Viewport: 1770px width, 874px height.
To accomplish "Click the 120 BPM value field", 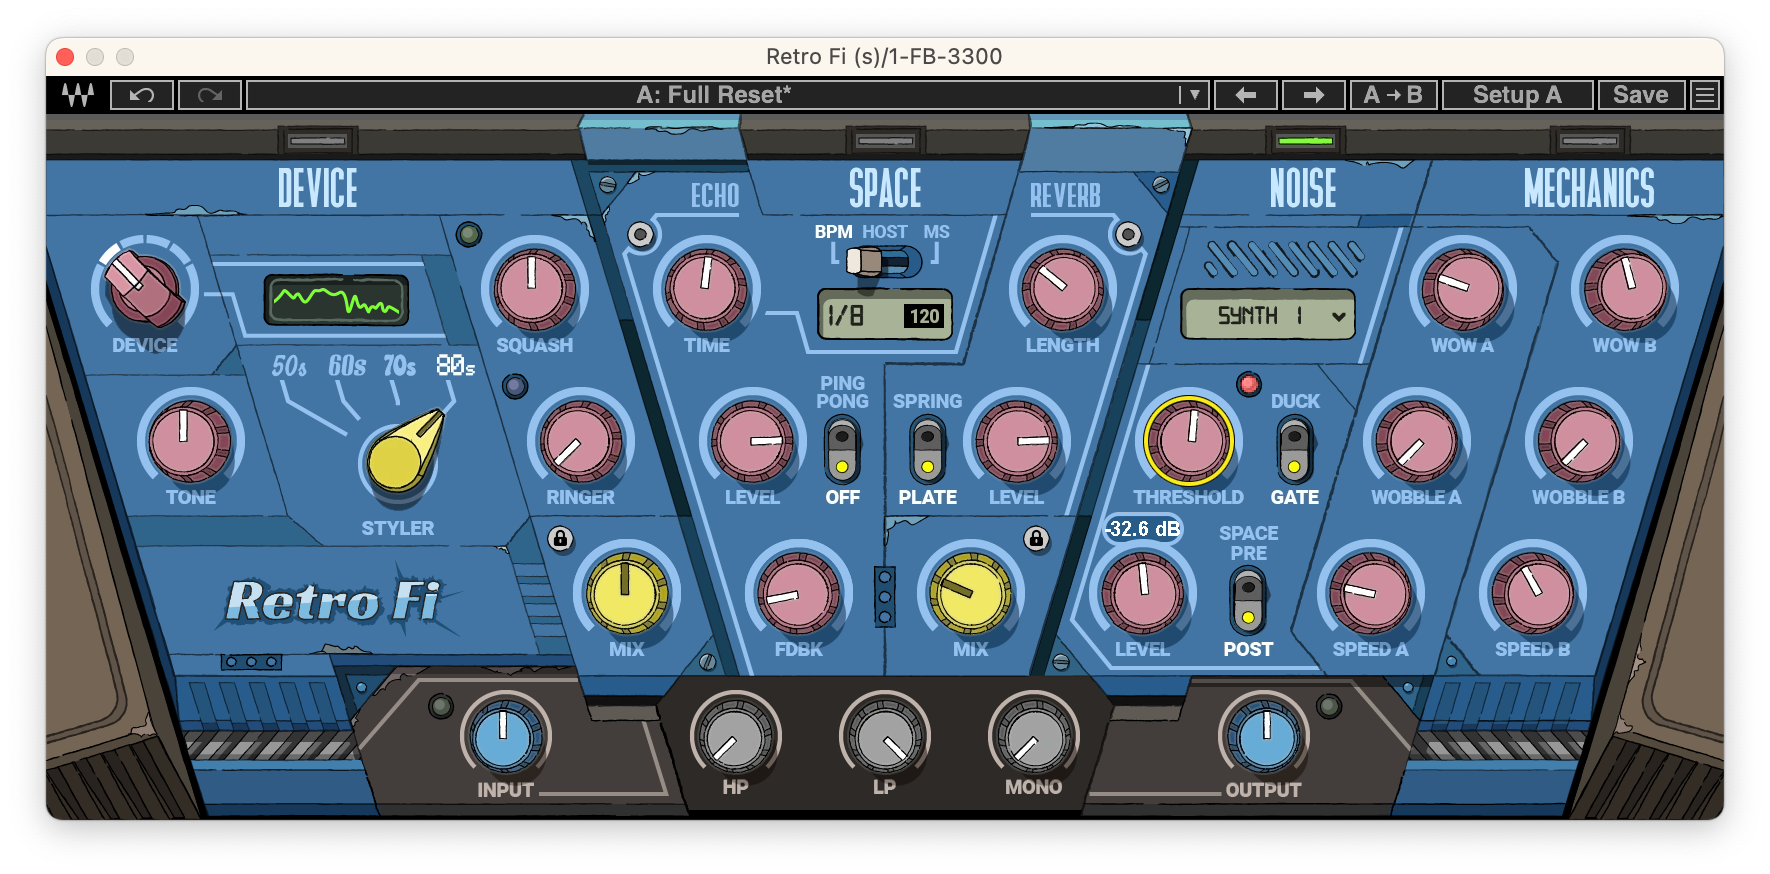I will 924,316.
